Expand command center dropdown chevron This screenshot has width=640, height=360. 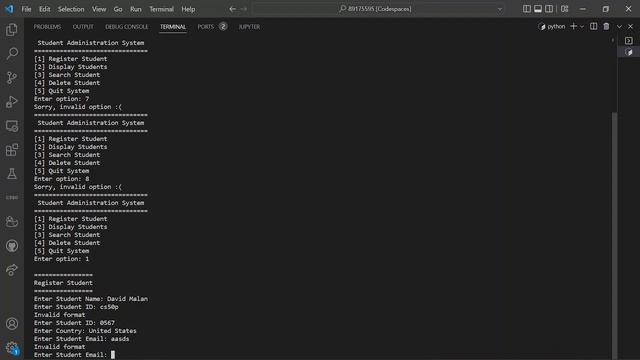(500, 9)
